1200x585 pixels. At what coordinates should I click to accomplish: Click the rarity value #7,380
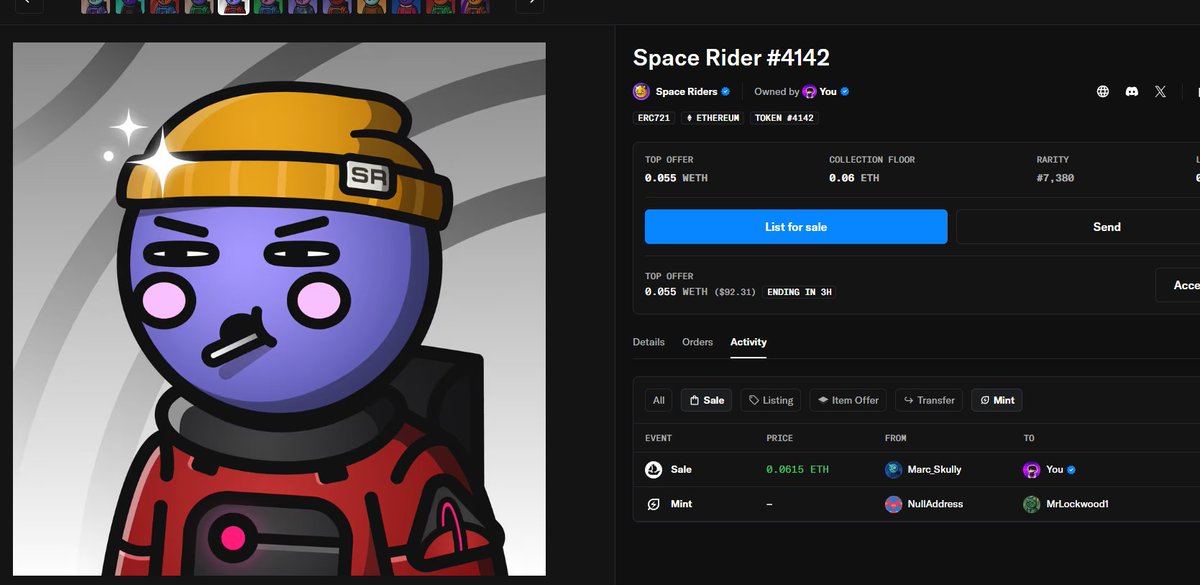tap(1055, 178)
